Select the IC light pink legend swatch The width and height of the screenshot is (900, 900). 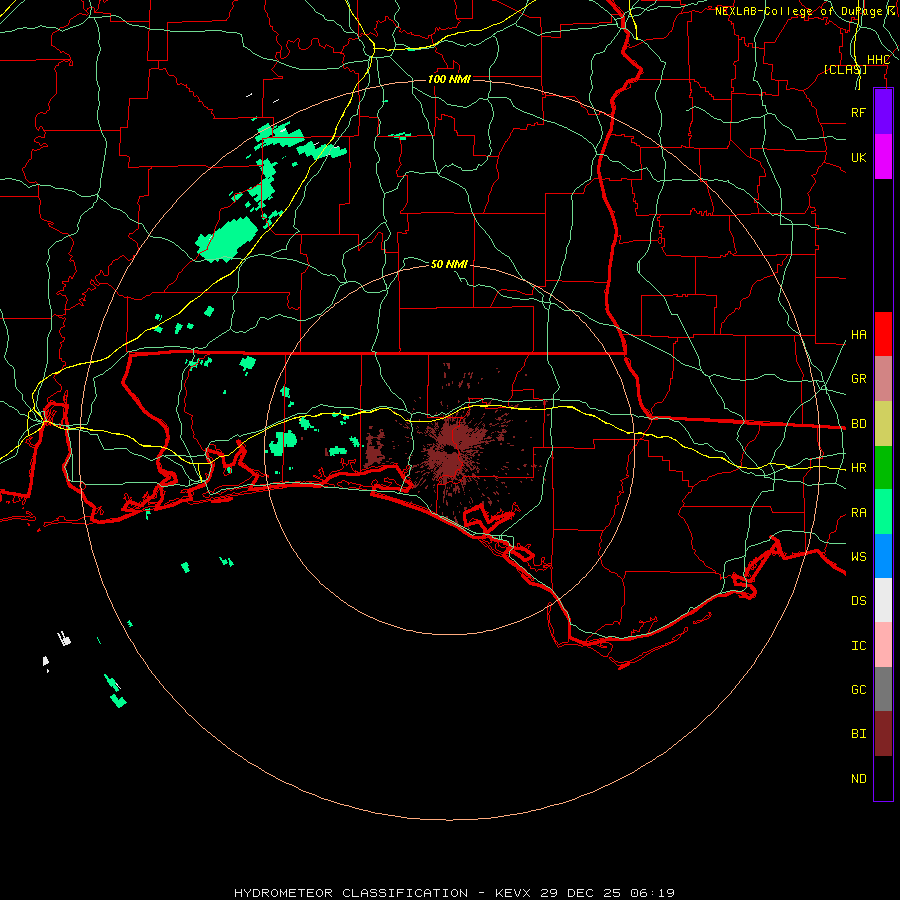883,645
